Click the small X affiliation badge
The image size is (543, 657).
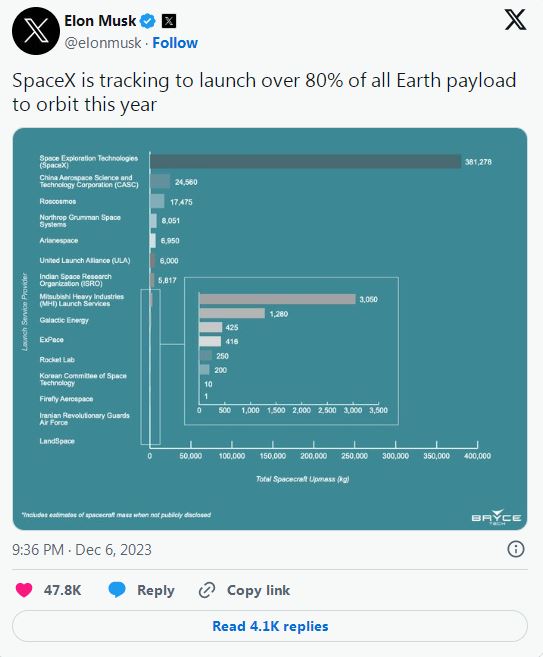coord(168,21)
